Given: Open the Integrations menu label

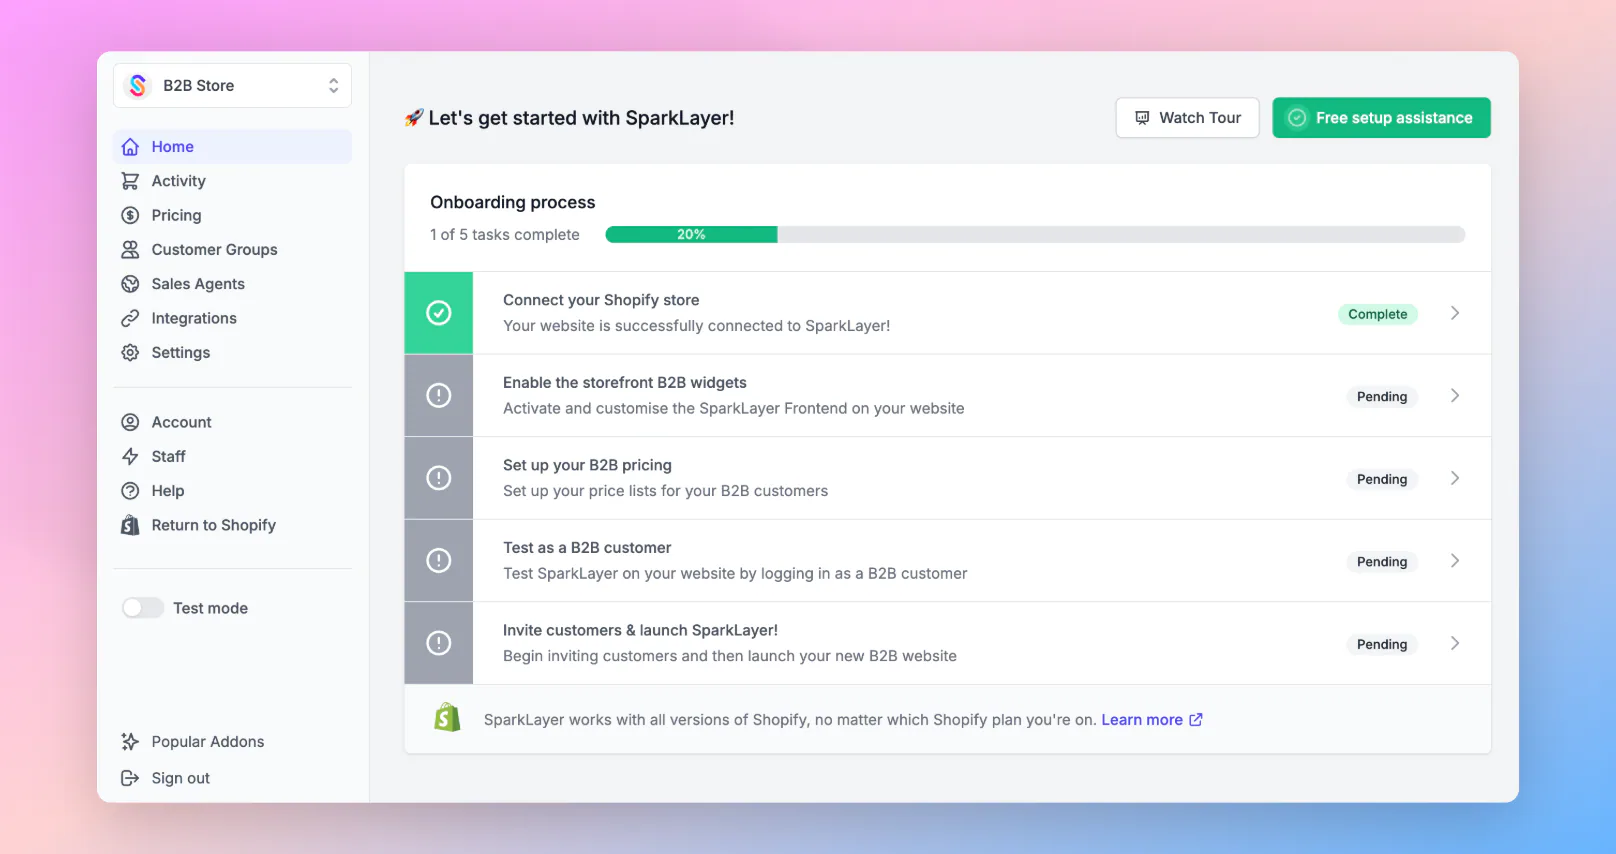Looking at the screenshot, I should coord(194,319).
